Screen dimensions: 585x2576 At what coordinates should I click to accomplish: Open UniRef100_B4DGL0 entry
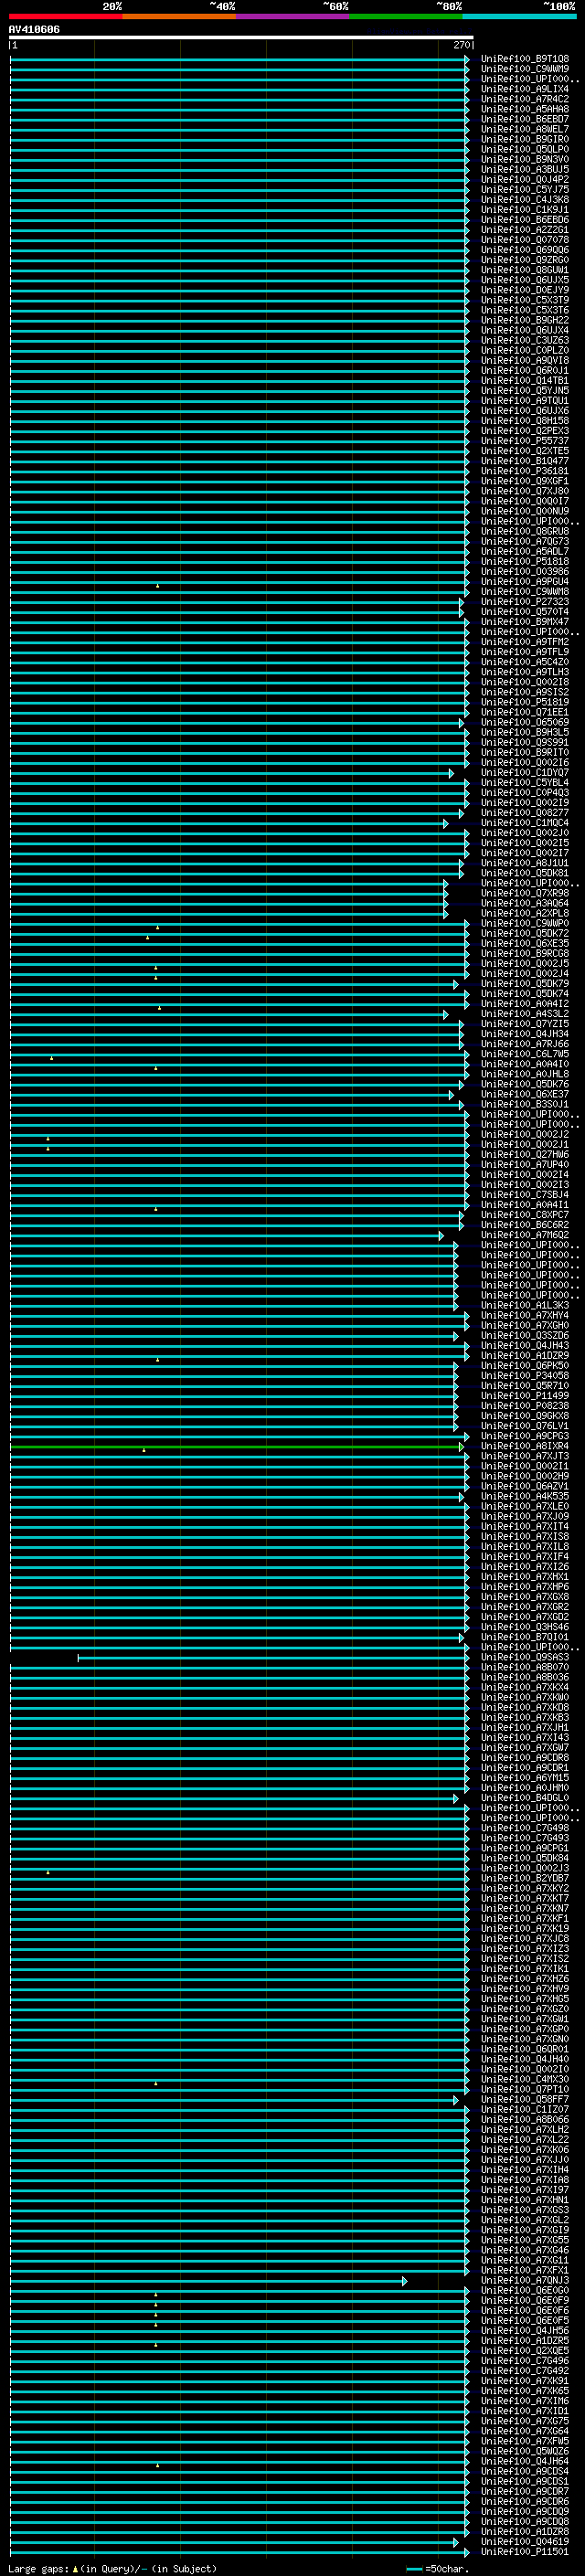click(x=525, y=1798)
